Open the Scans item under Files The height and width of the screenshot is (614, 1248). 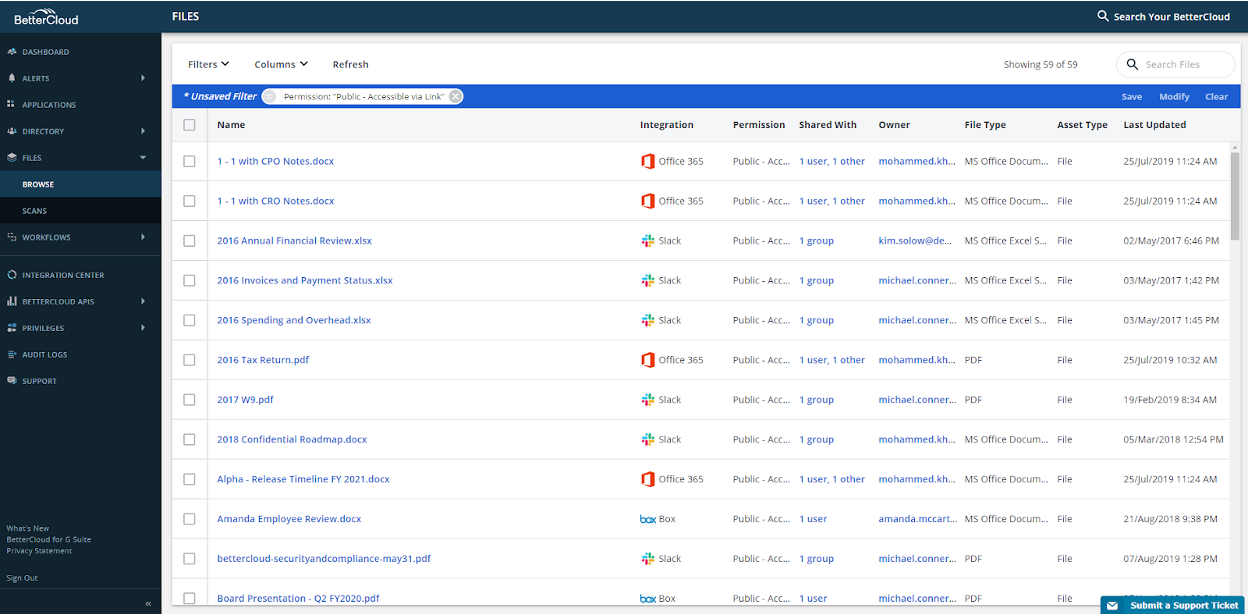tap(80, 211)
